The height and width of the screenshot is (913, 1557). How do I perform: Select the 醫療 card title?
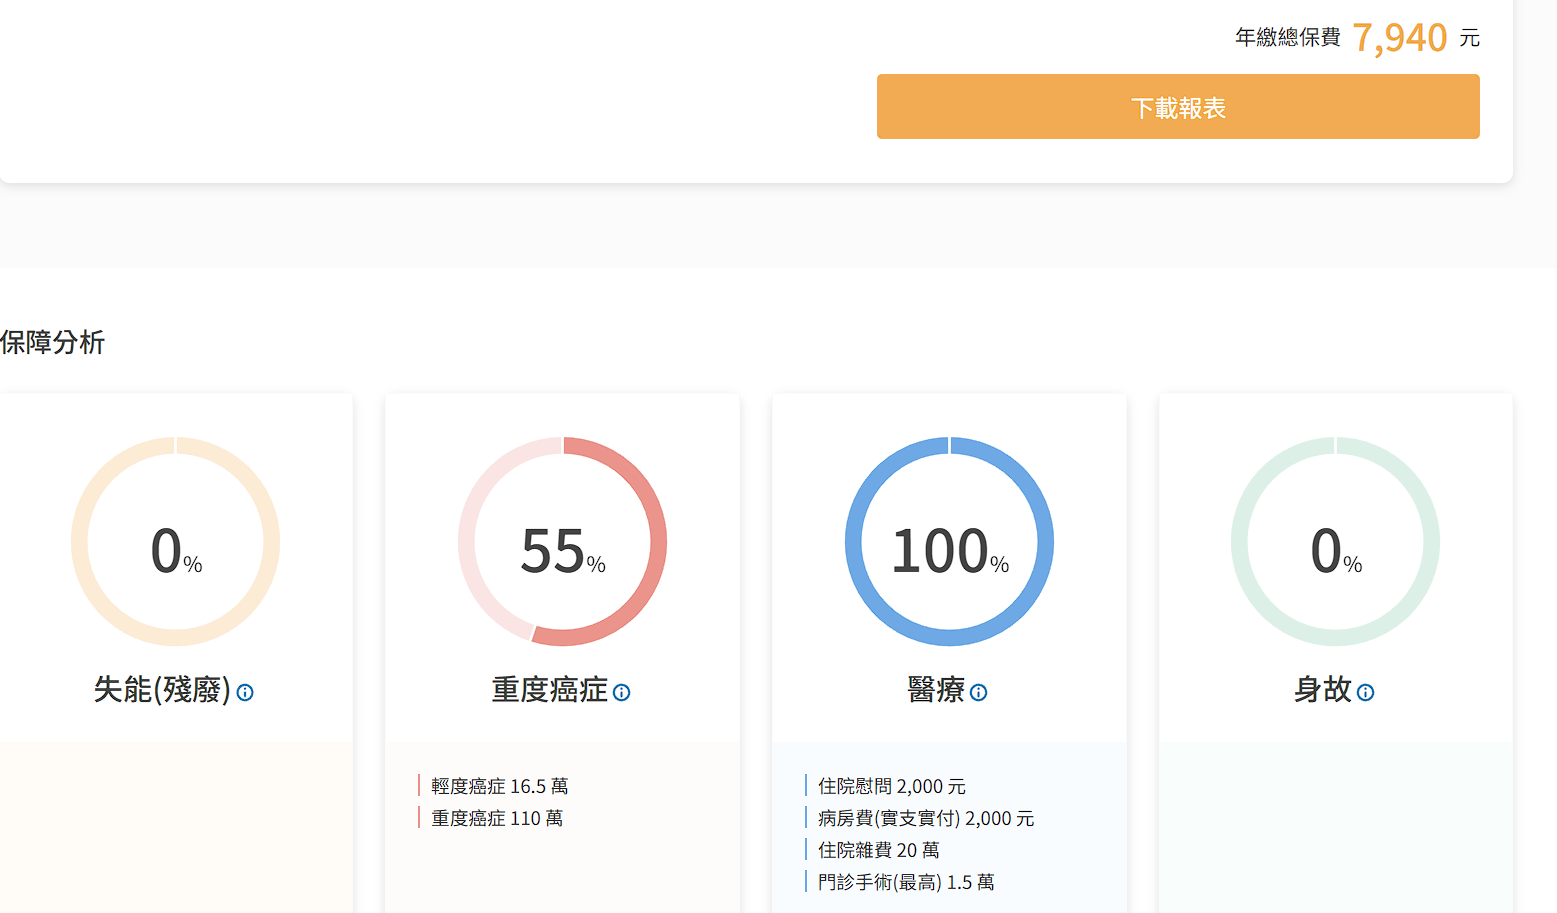coord(935,690)
